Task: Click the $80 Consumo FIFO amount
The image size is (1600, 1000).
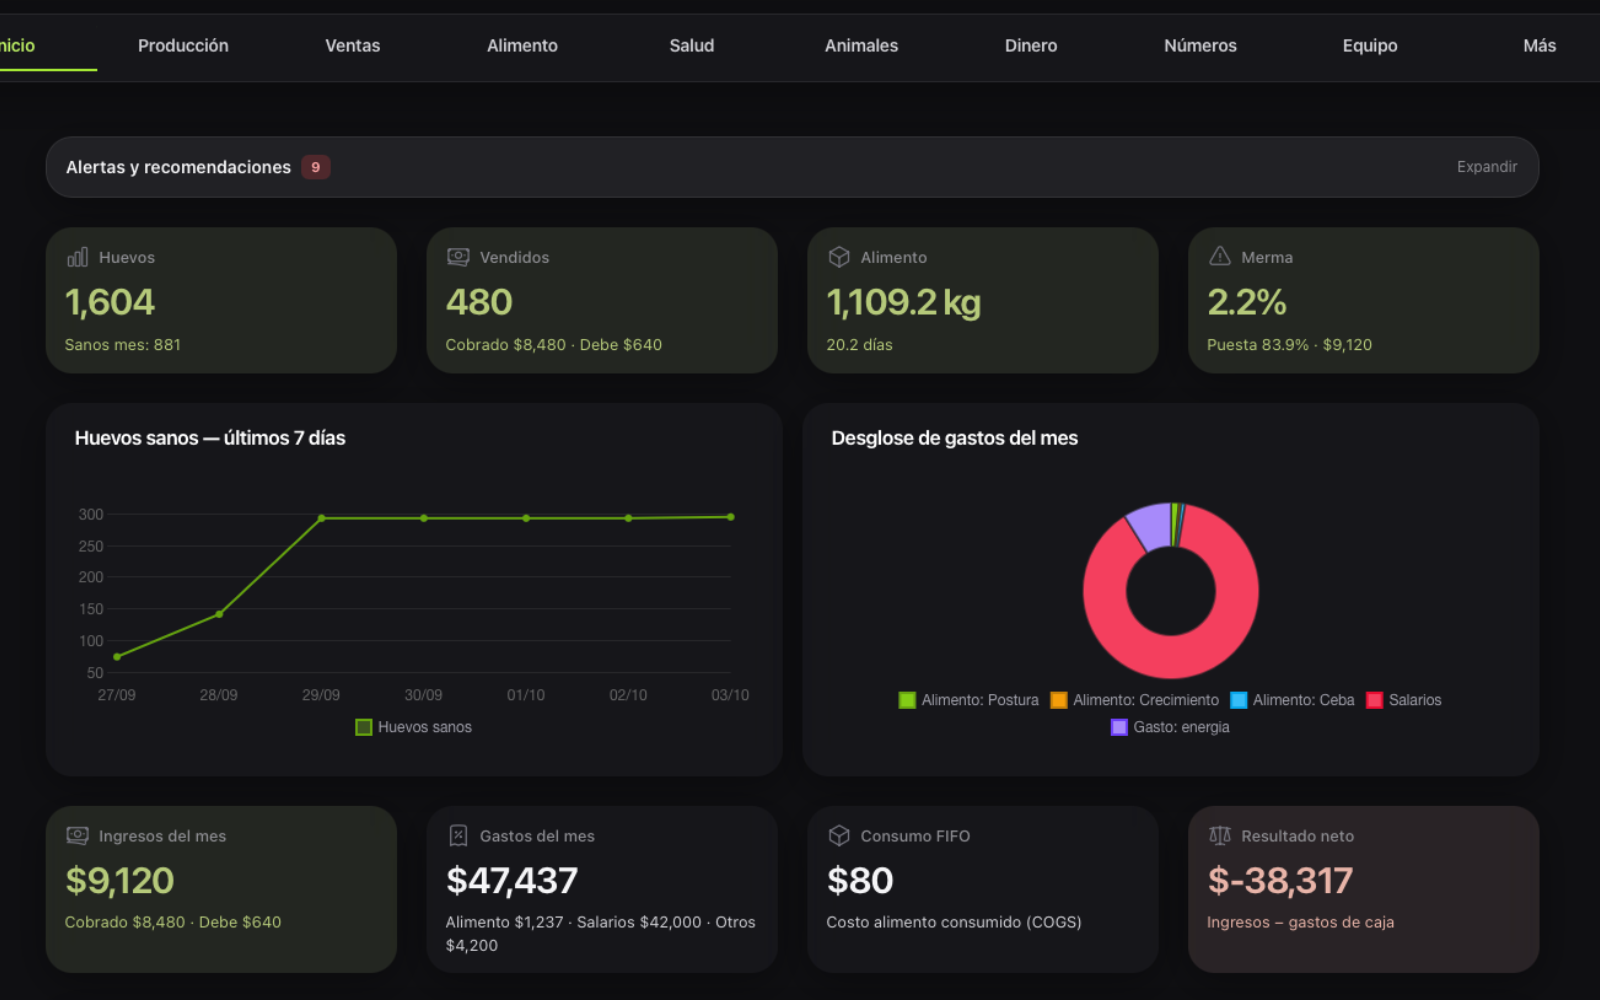Action: (860, 880)
